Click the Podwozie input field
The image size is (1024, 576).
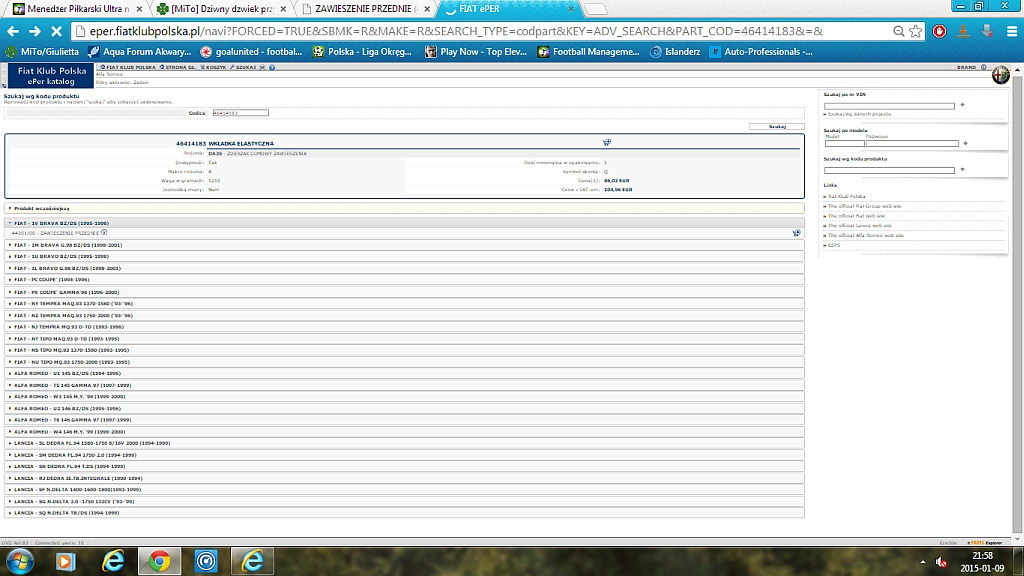[912, 143]
